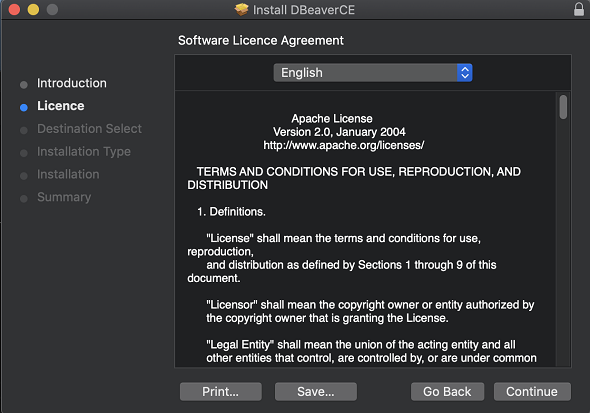This screenshot has width=590, height=413.
Task: Click the '"Legal Entity" shall mean' paragraph
Action: [x=371, y=351]
